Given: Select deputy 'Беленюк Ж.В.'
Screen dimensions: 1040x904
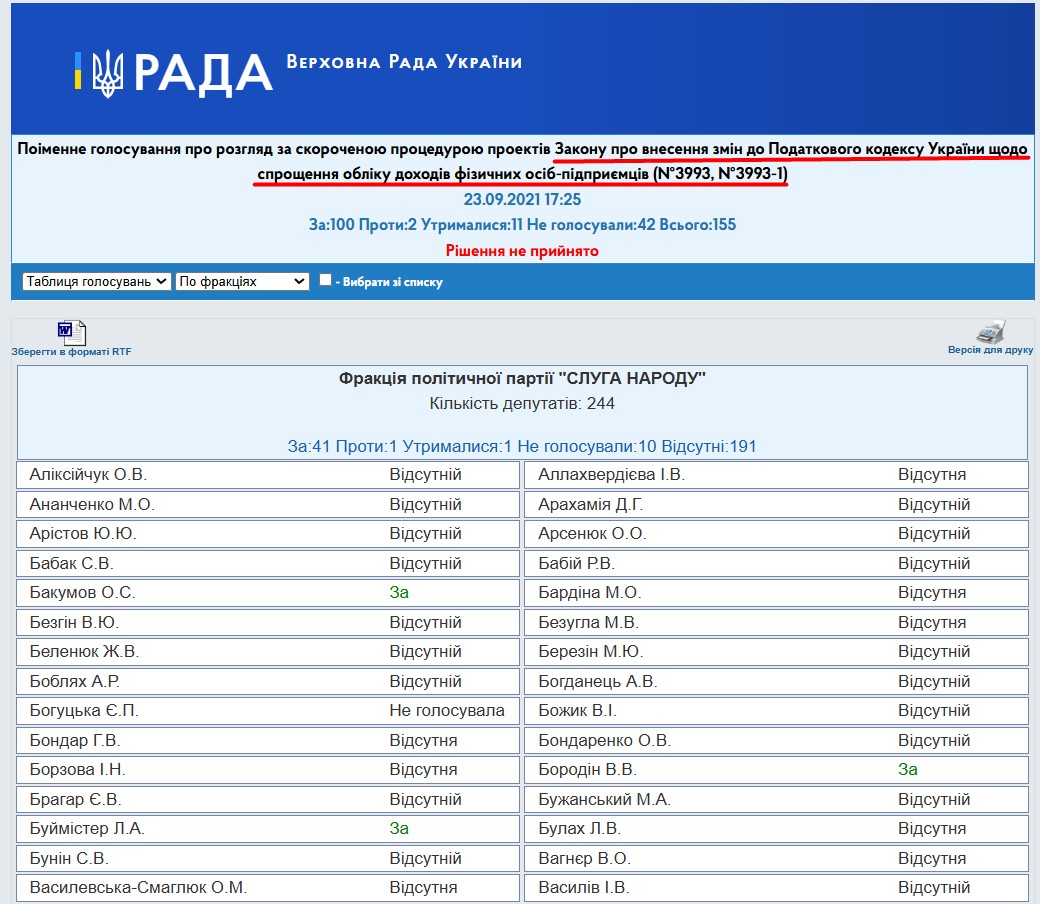Looking at the screenshot, I should coord(84,652).
